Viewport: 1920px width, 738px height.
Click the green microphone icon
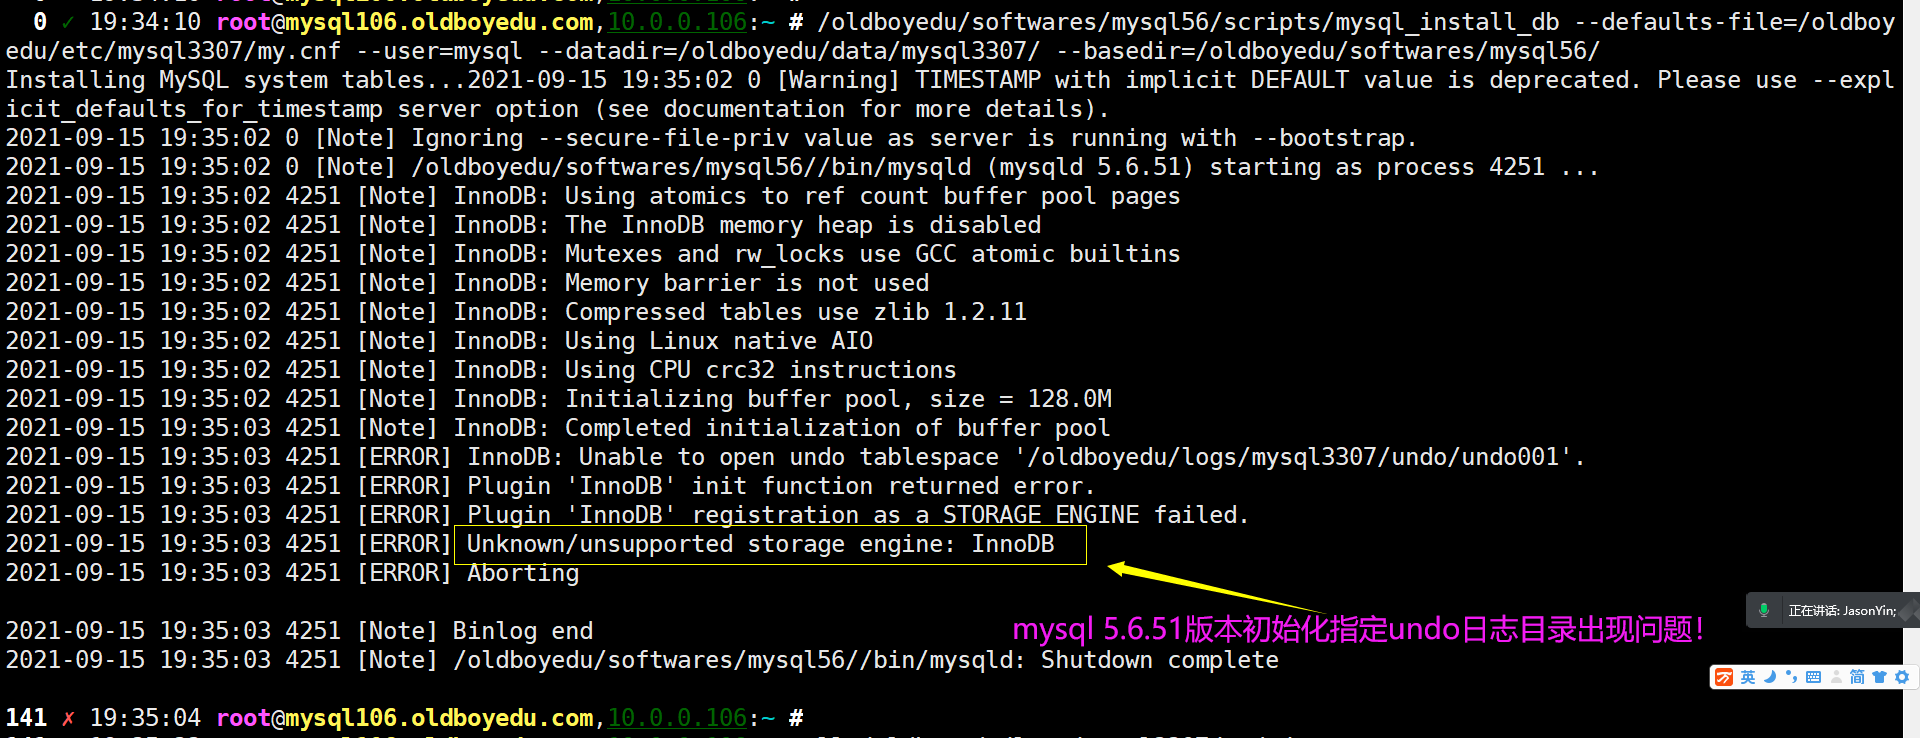1764,610
